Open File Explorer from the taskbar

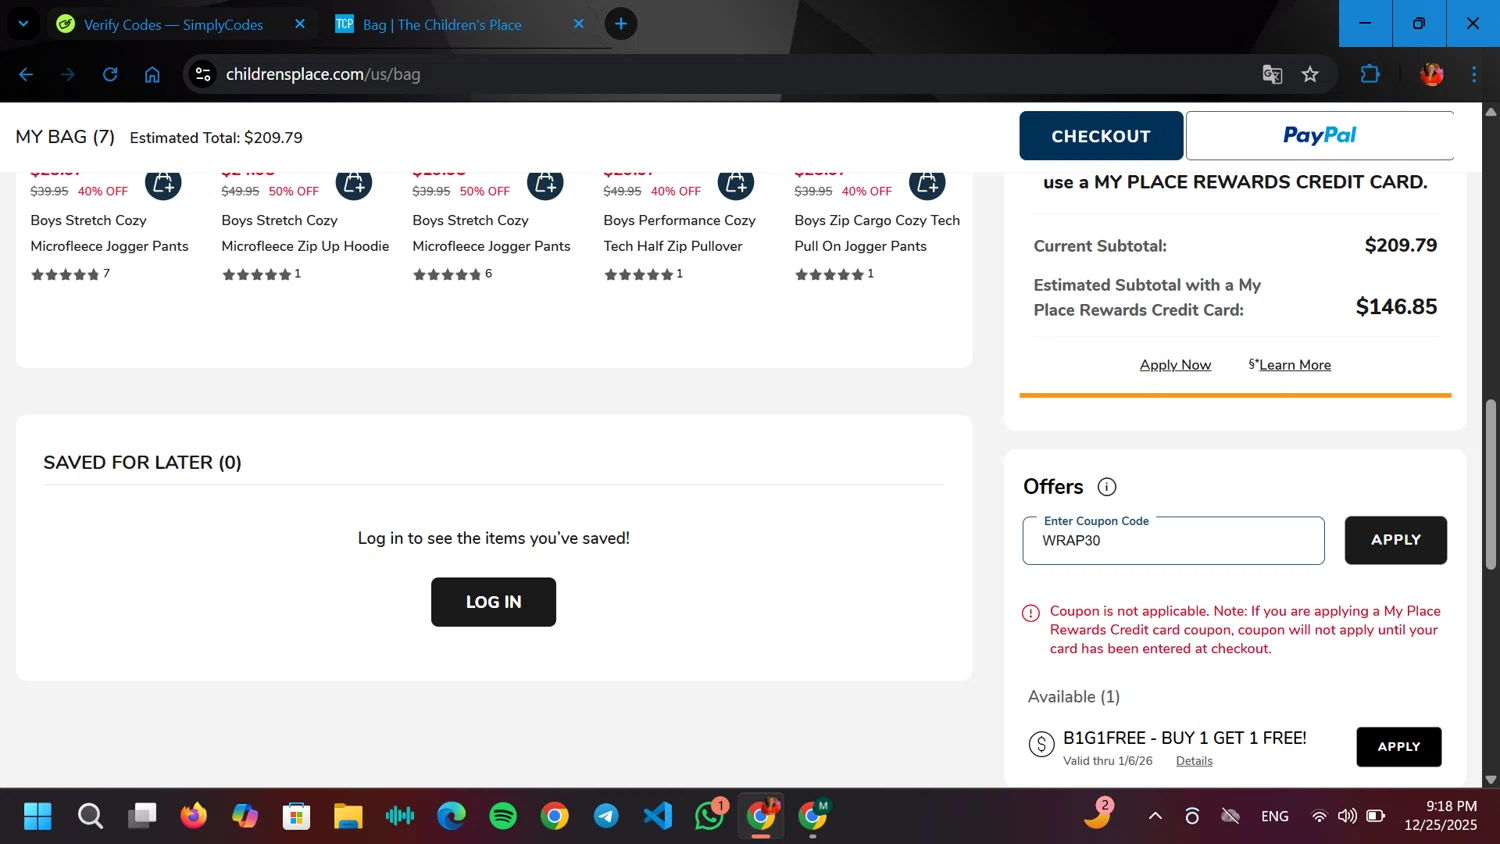[348, 816]
